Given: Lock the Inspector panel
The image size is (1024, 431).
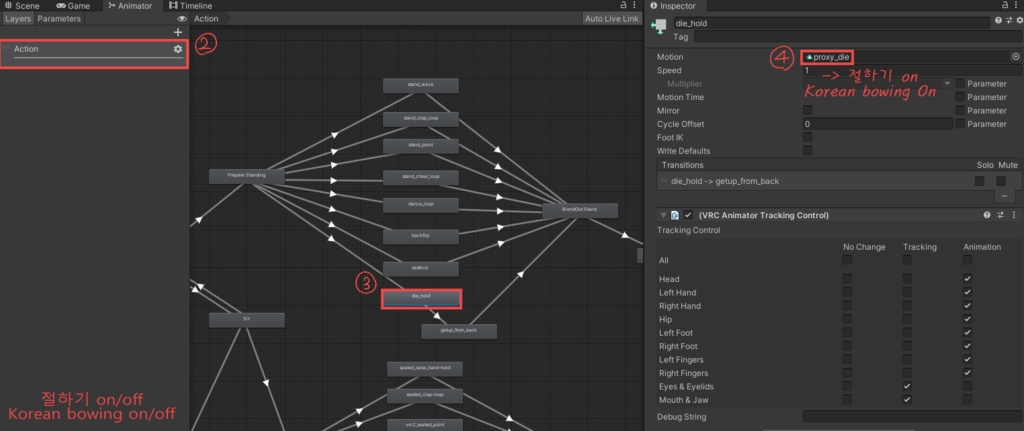Looking at the screenshot, I should tap(1006, 5).
